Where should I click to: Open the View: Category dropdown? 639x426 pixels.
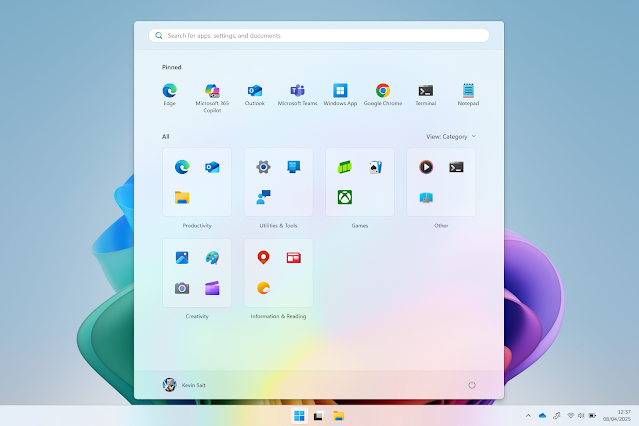point(451,137)
